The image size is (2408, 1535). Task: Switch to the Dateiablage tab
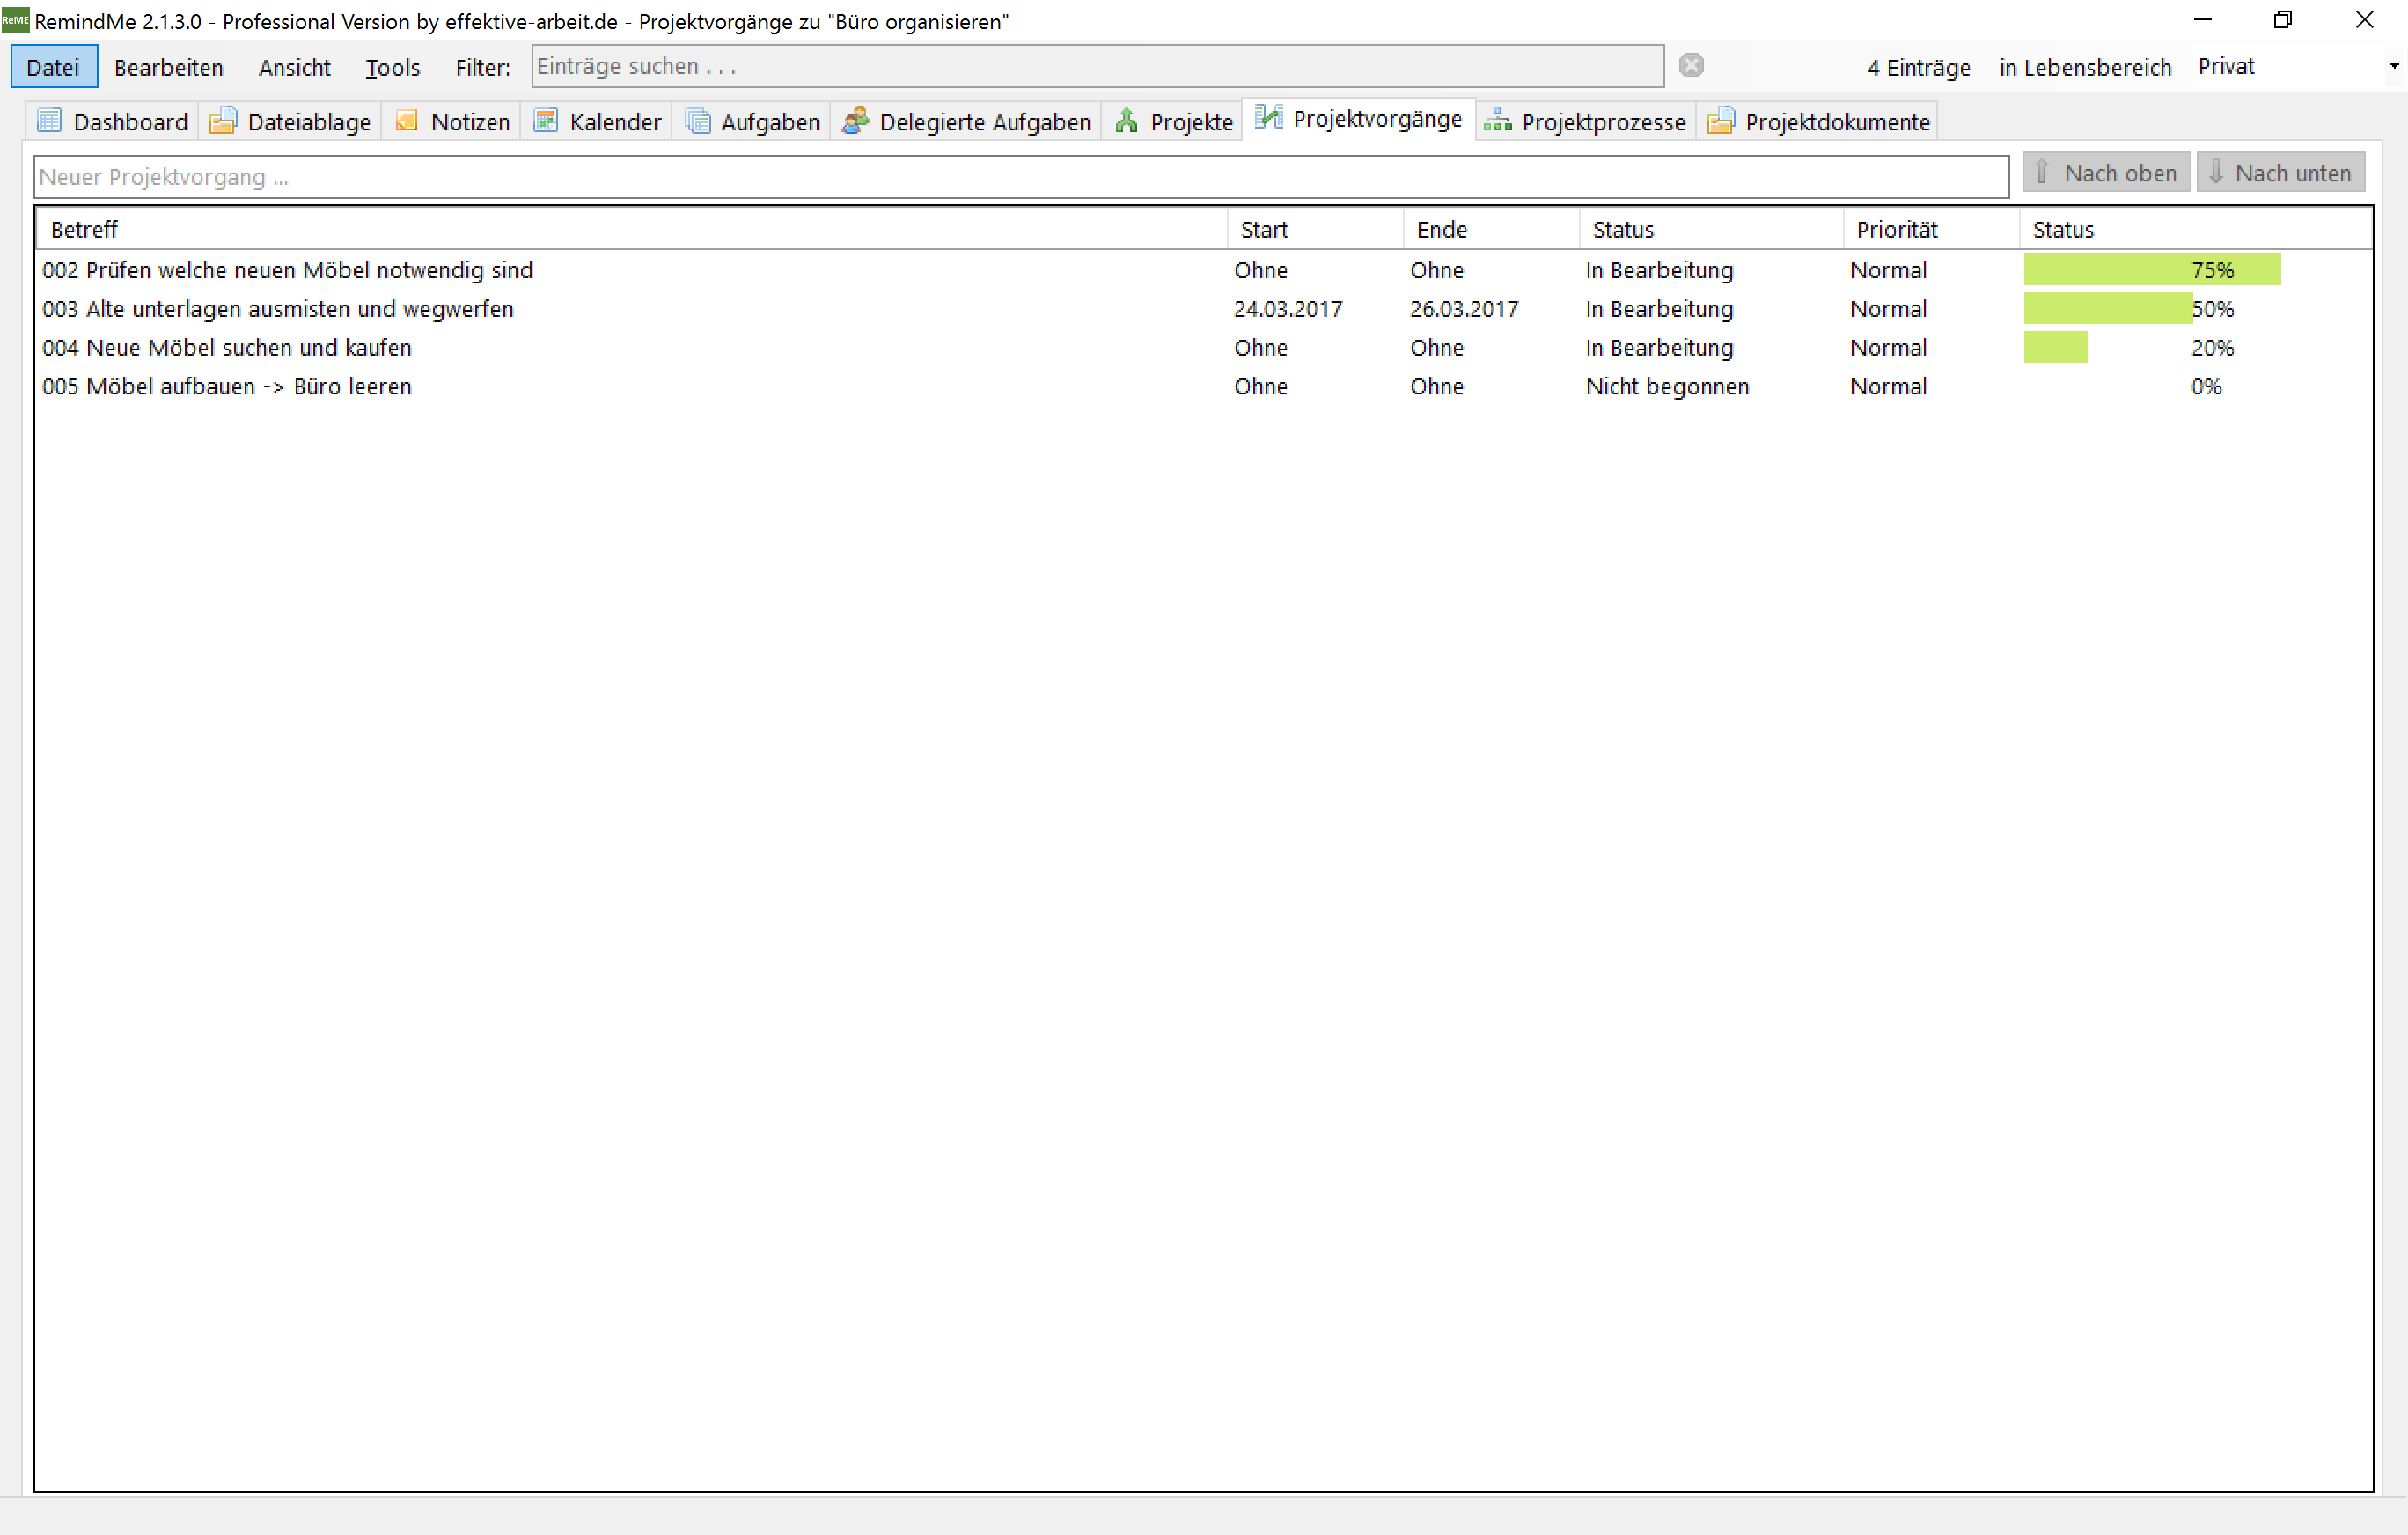click(290, 121)
